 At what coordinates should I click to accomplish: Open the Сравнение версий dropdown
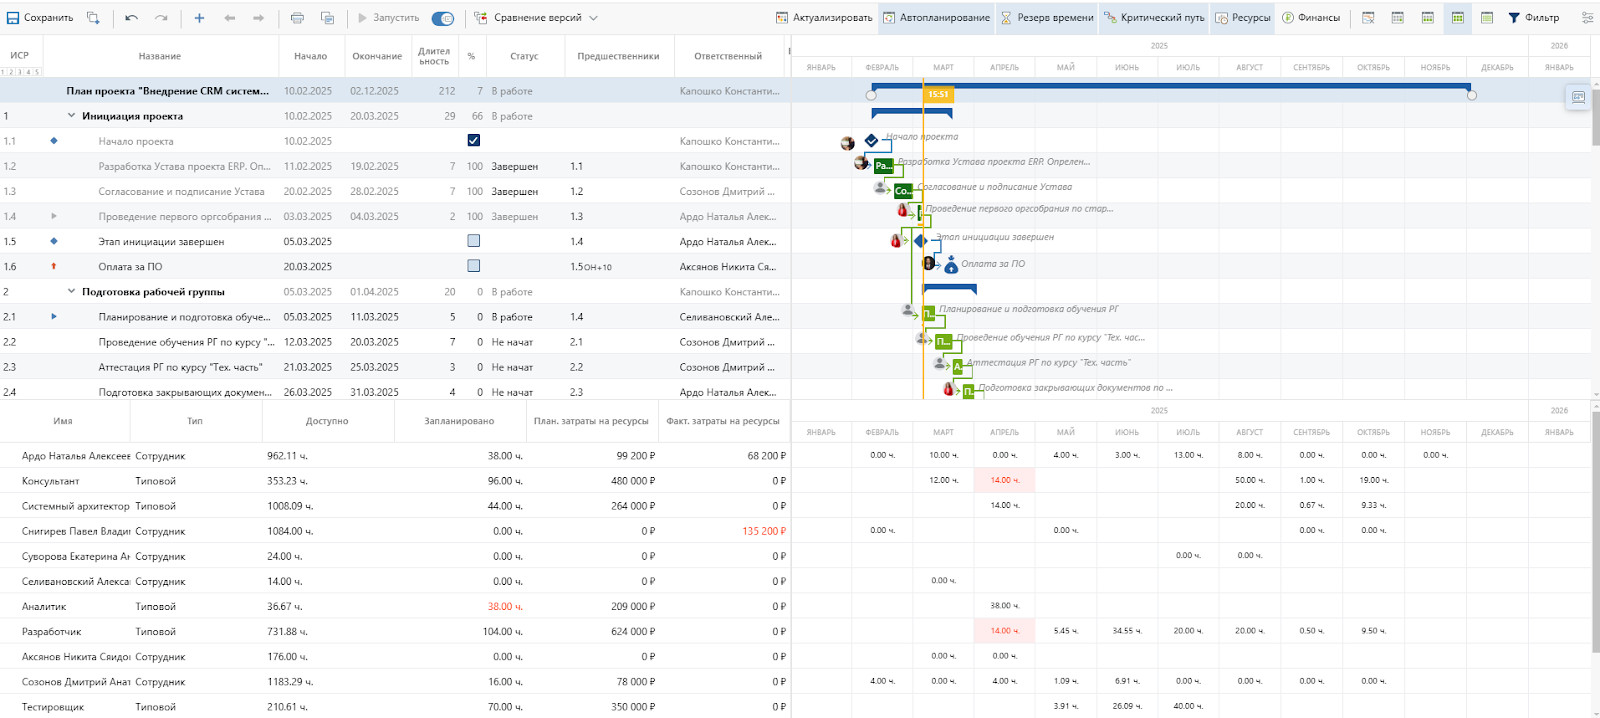point(536,18)
